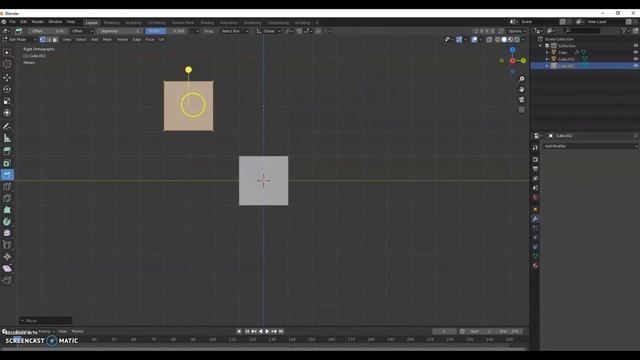Select the Transform tool

7,113
